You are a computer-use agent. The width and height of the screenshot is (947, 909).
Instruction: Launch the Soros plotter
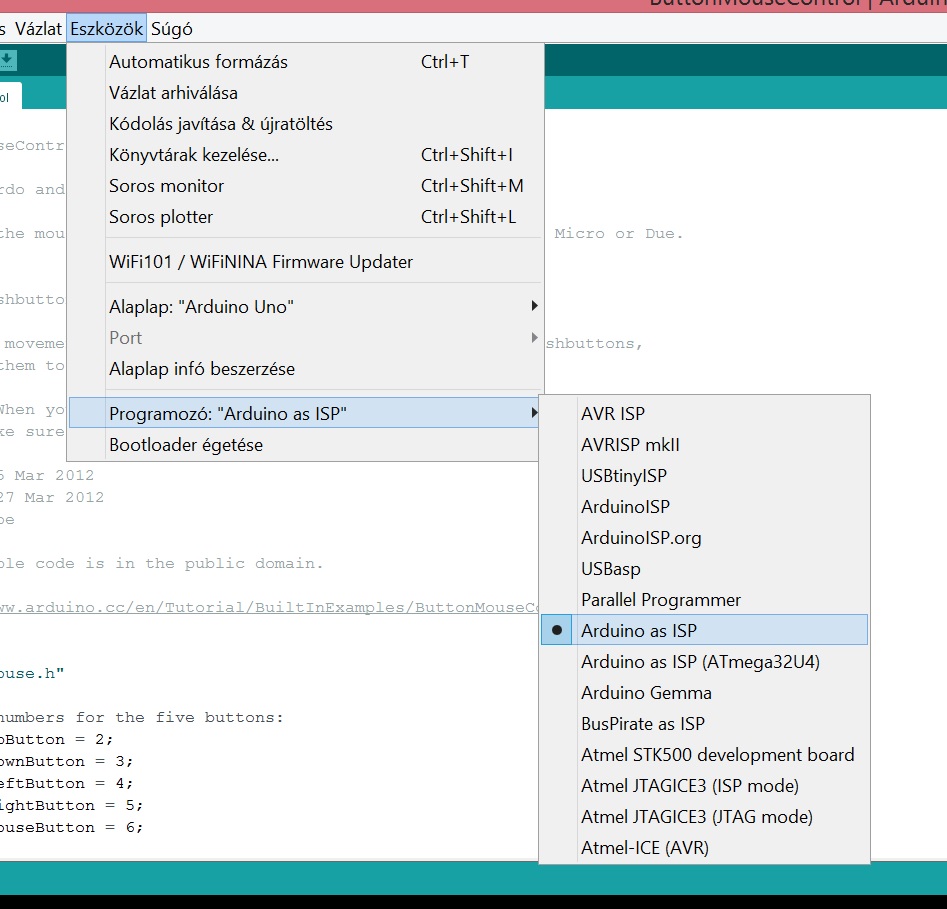coord(305,217)
